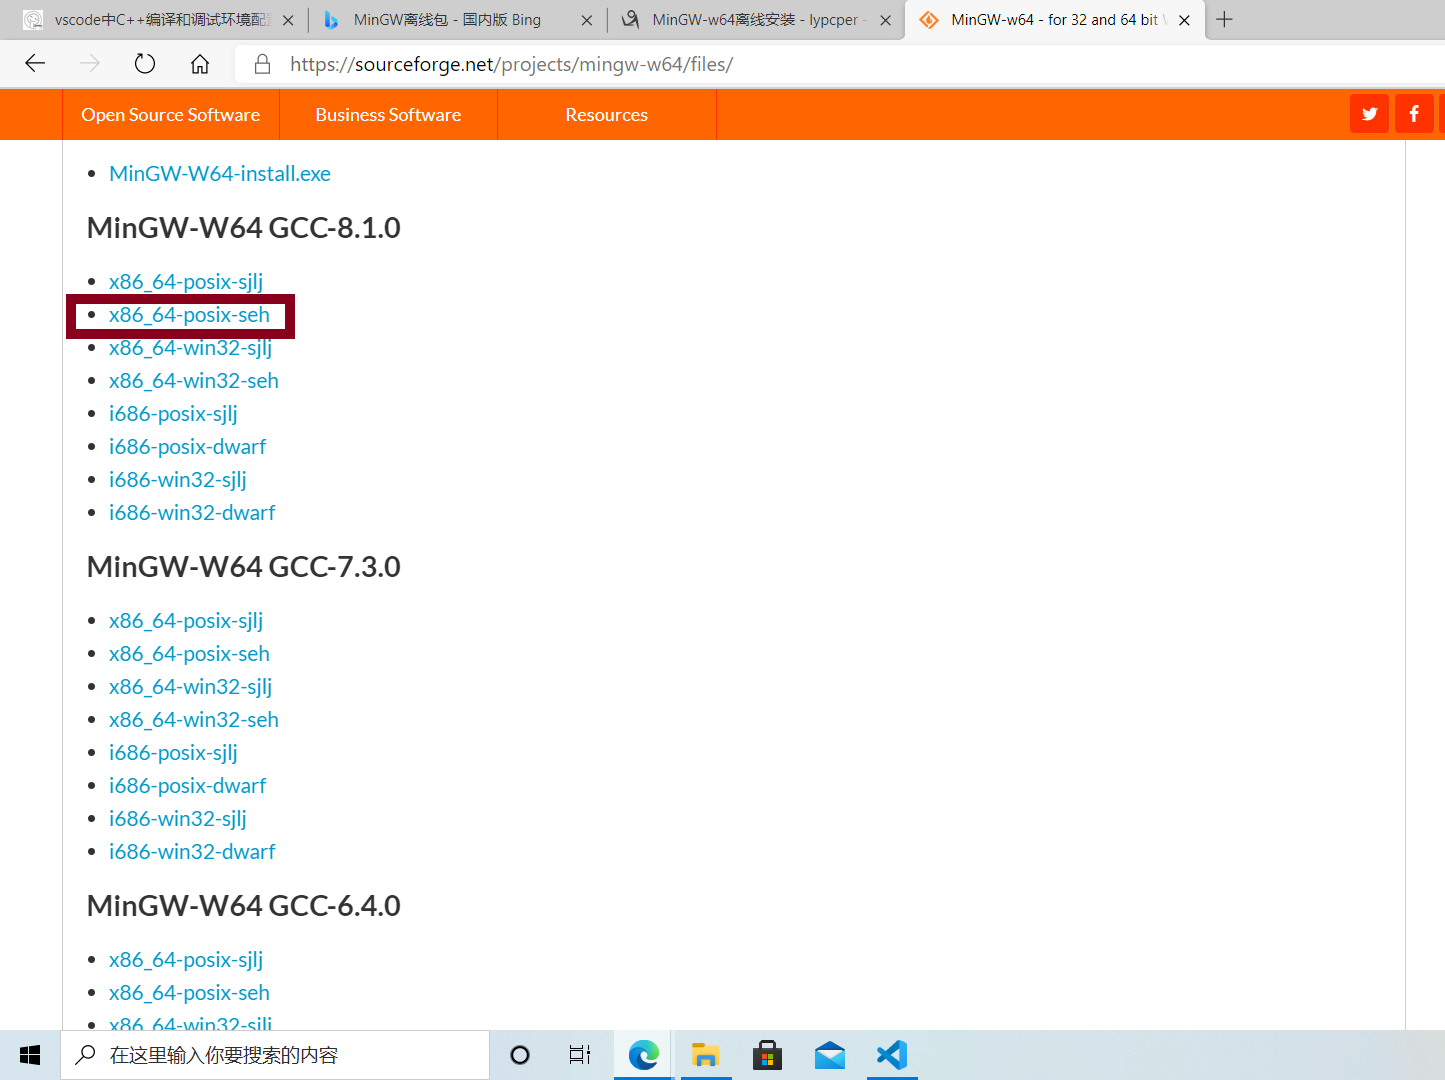Image resolution: width=1445 pixels, height=1080 pixels.
Task: Open GCC-8.1.0 x86_64-win32-seh link
Action: (x=194, y=380)
